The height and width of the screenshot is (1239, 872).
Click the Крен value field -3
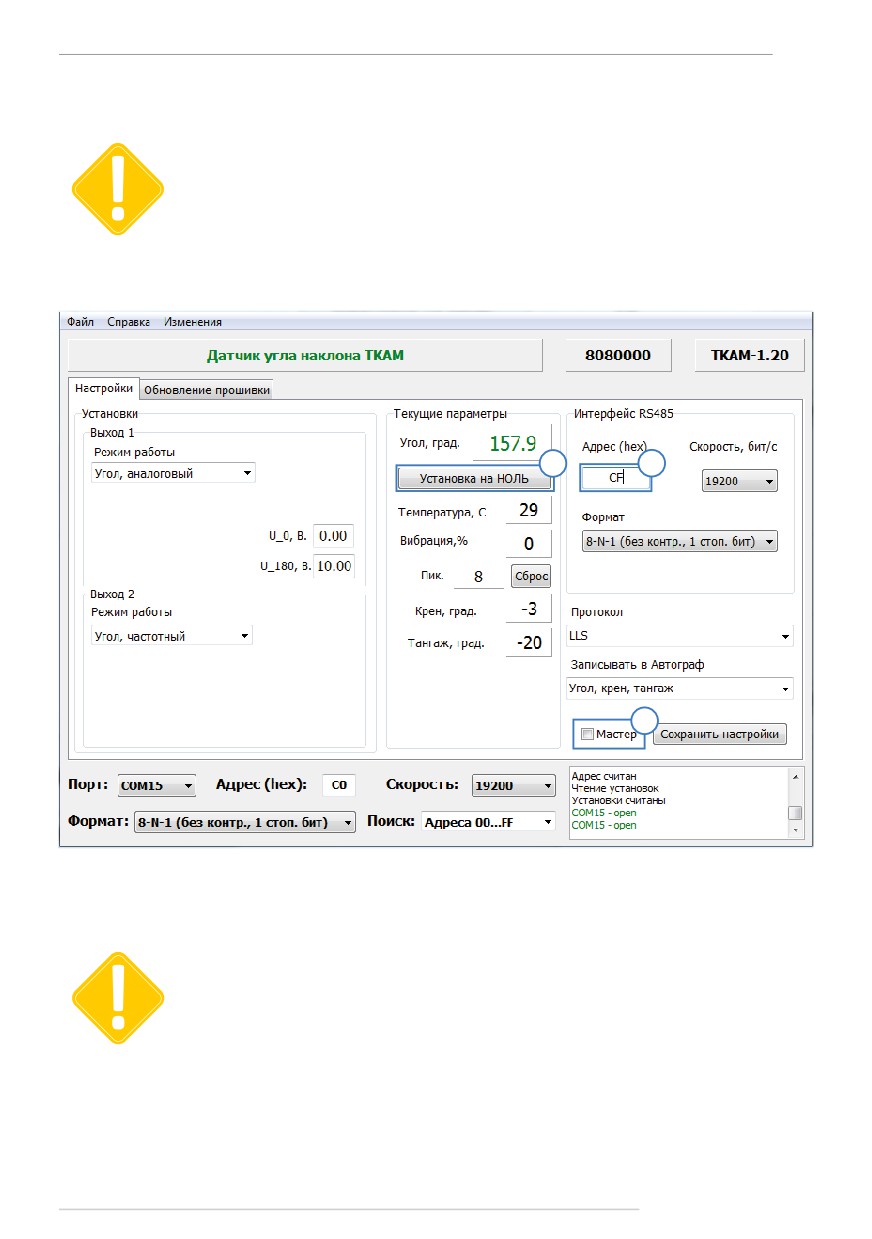coord(529,609)
